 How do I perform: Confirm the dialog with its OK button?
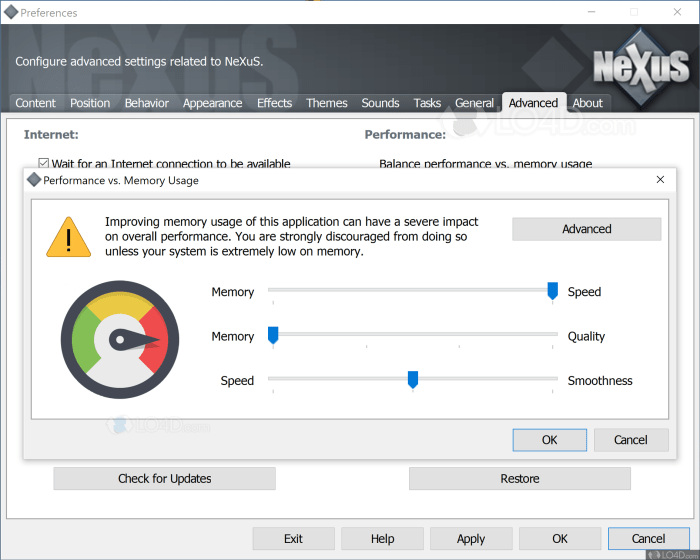[550, 440]
